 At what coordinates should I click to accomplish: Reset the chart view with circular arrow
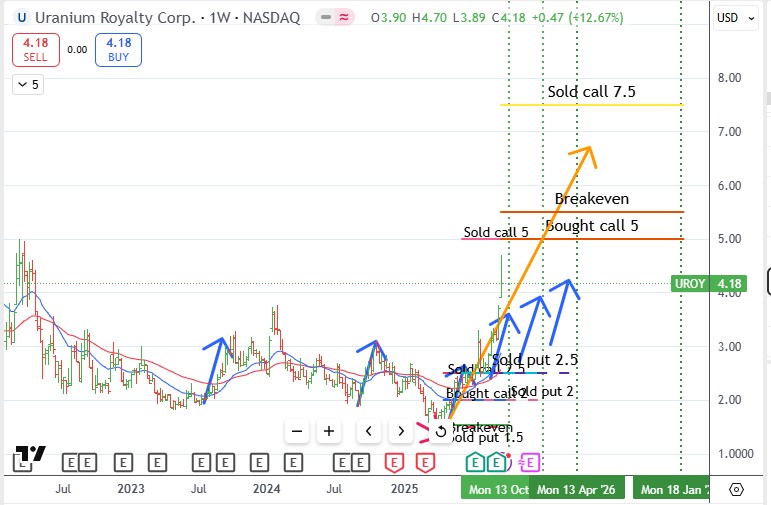click(x=441, y=431)
